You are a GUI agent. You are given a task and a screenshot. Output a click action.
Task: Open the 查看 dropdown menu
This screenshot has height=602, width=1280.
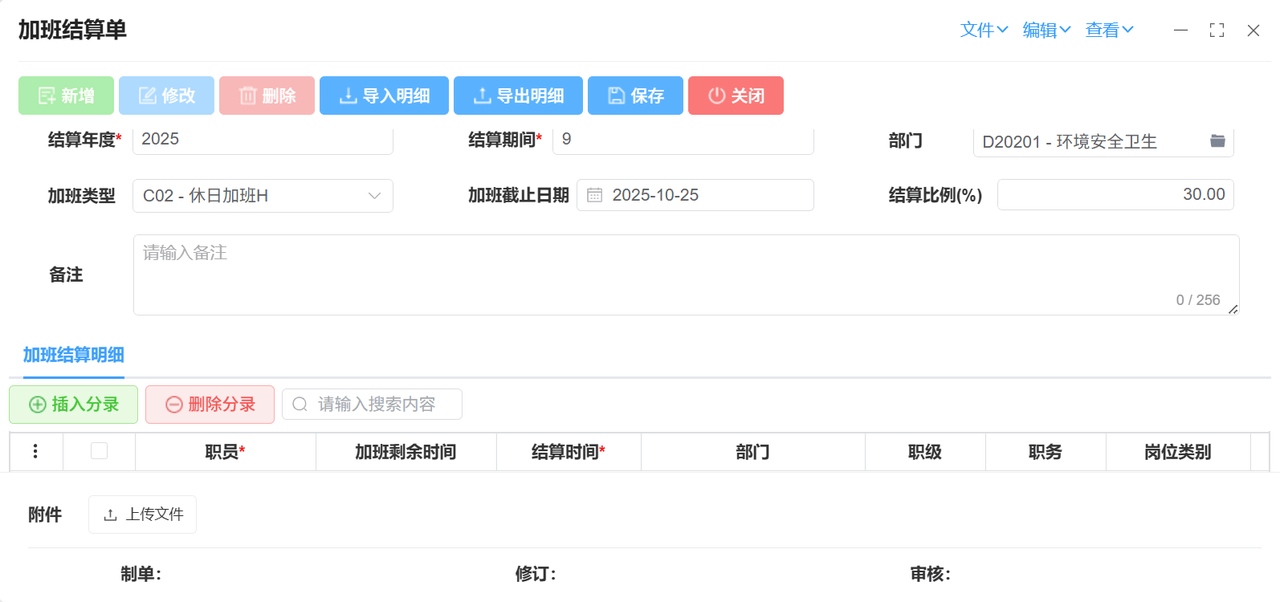point(1109,30)
